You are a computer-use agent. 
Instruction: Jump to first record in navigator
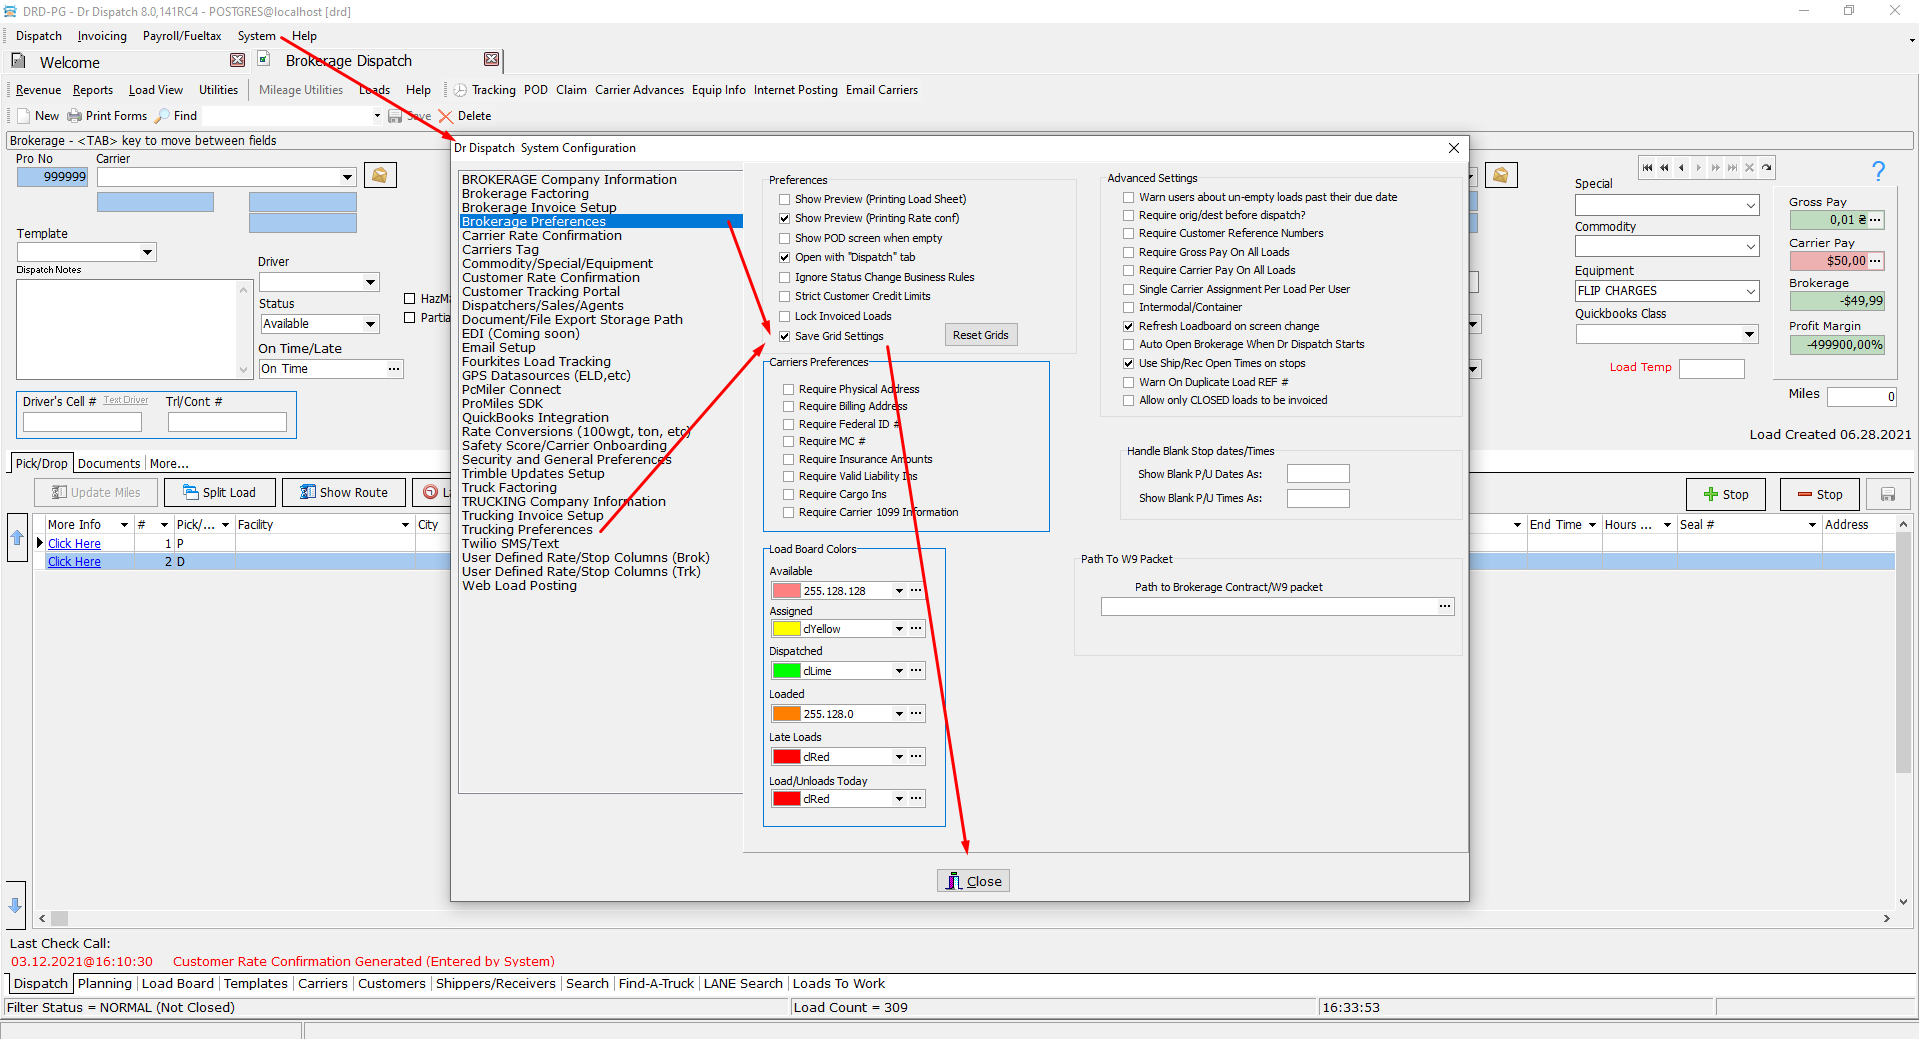coord(1647,168)
